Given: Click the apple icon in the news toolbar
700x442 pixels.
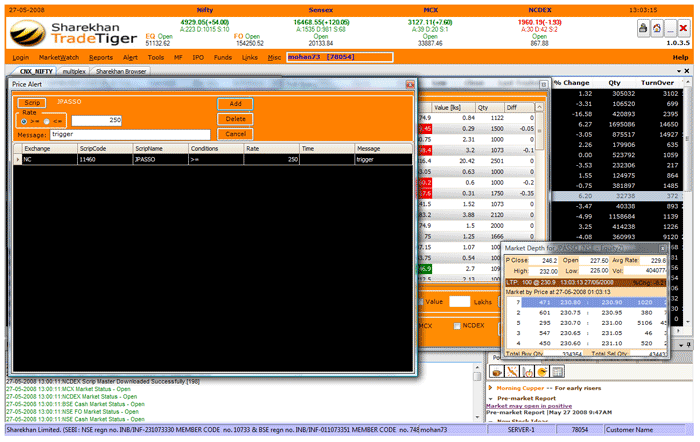Looking at the screenshot, I should coord(527,371).
